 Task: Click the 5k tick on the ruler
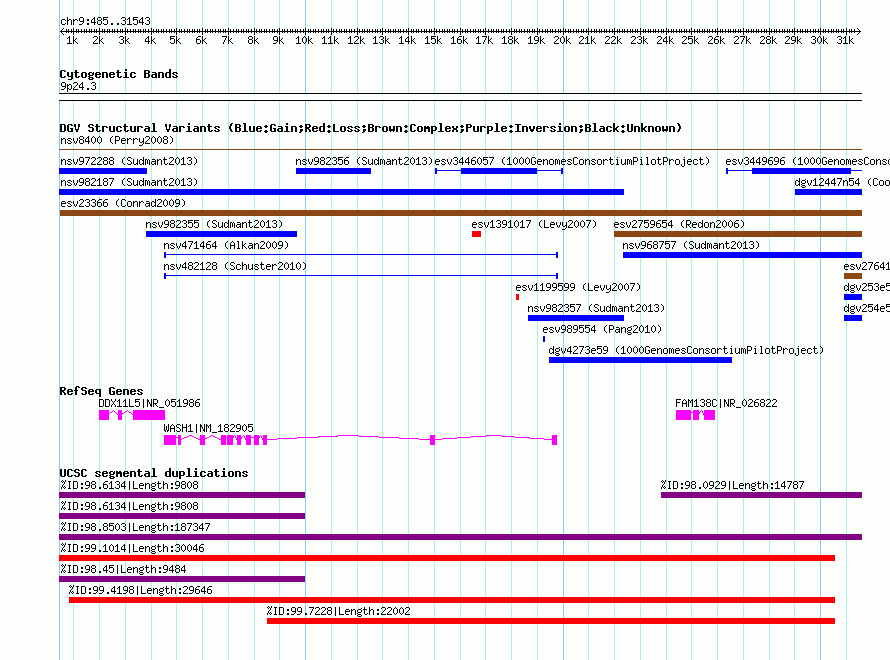175,40
